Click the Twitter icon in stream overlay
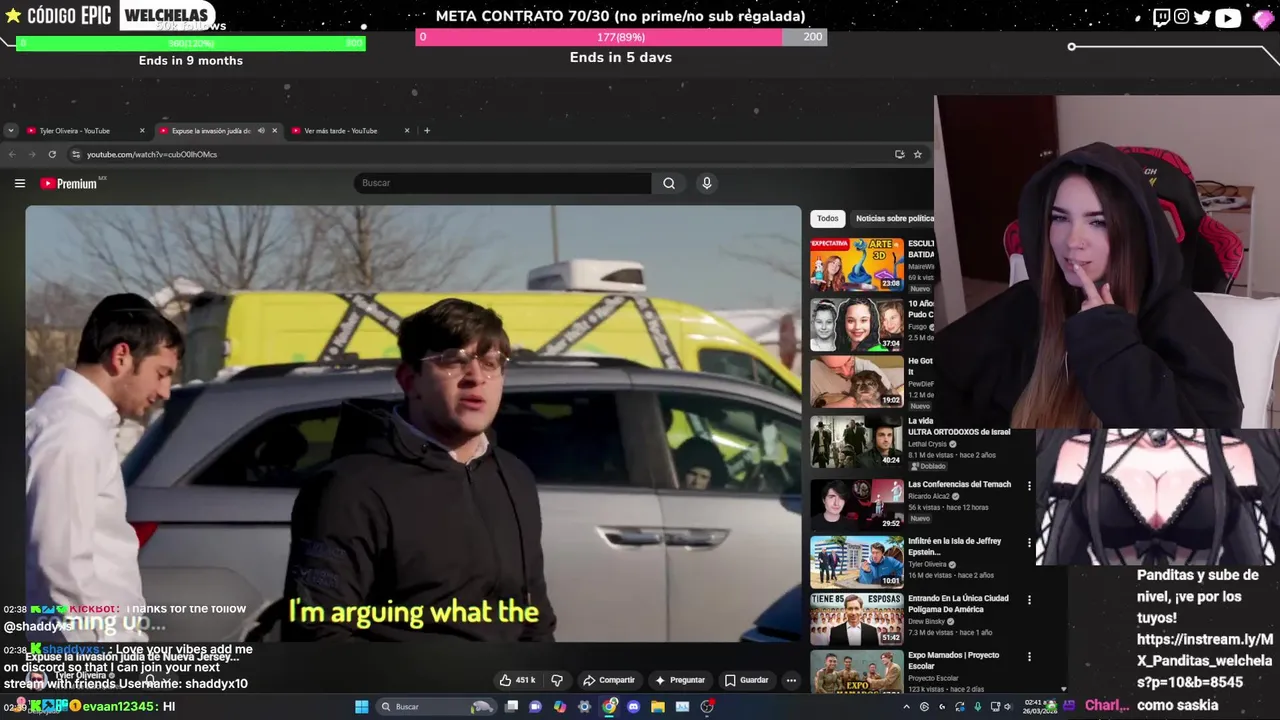This screenshot has width=1280, height=720. tap(1202, 17)
